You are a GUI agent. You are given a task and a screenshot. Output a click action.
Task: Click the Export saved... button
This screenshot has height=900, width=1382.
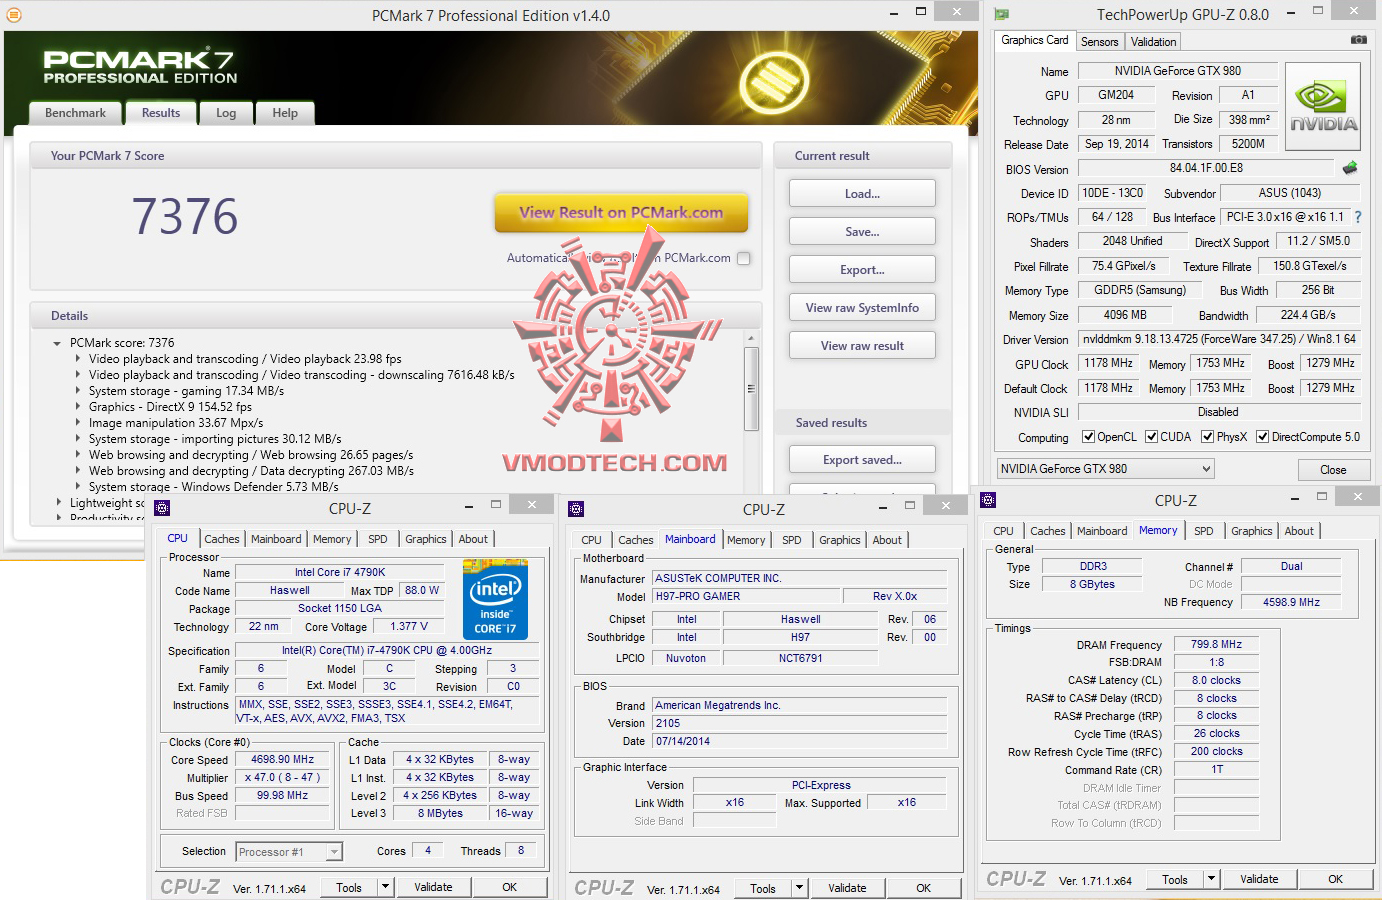point(862,460)
